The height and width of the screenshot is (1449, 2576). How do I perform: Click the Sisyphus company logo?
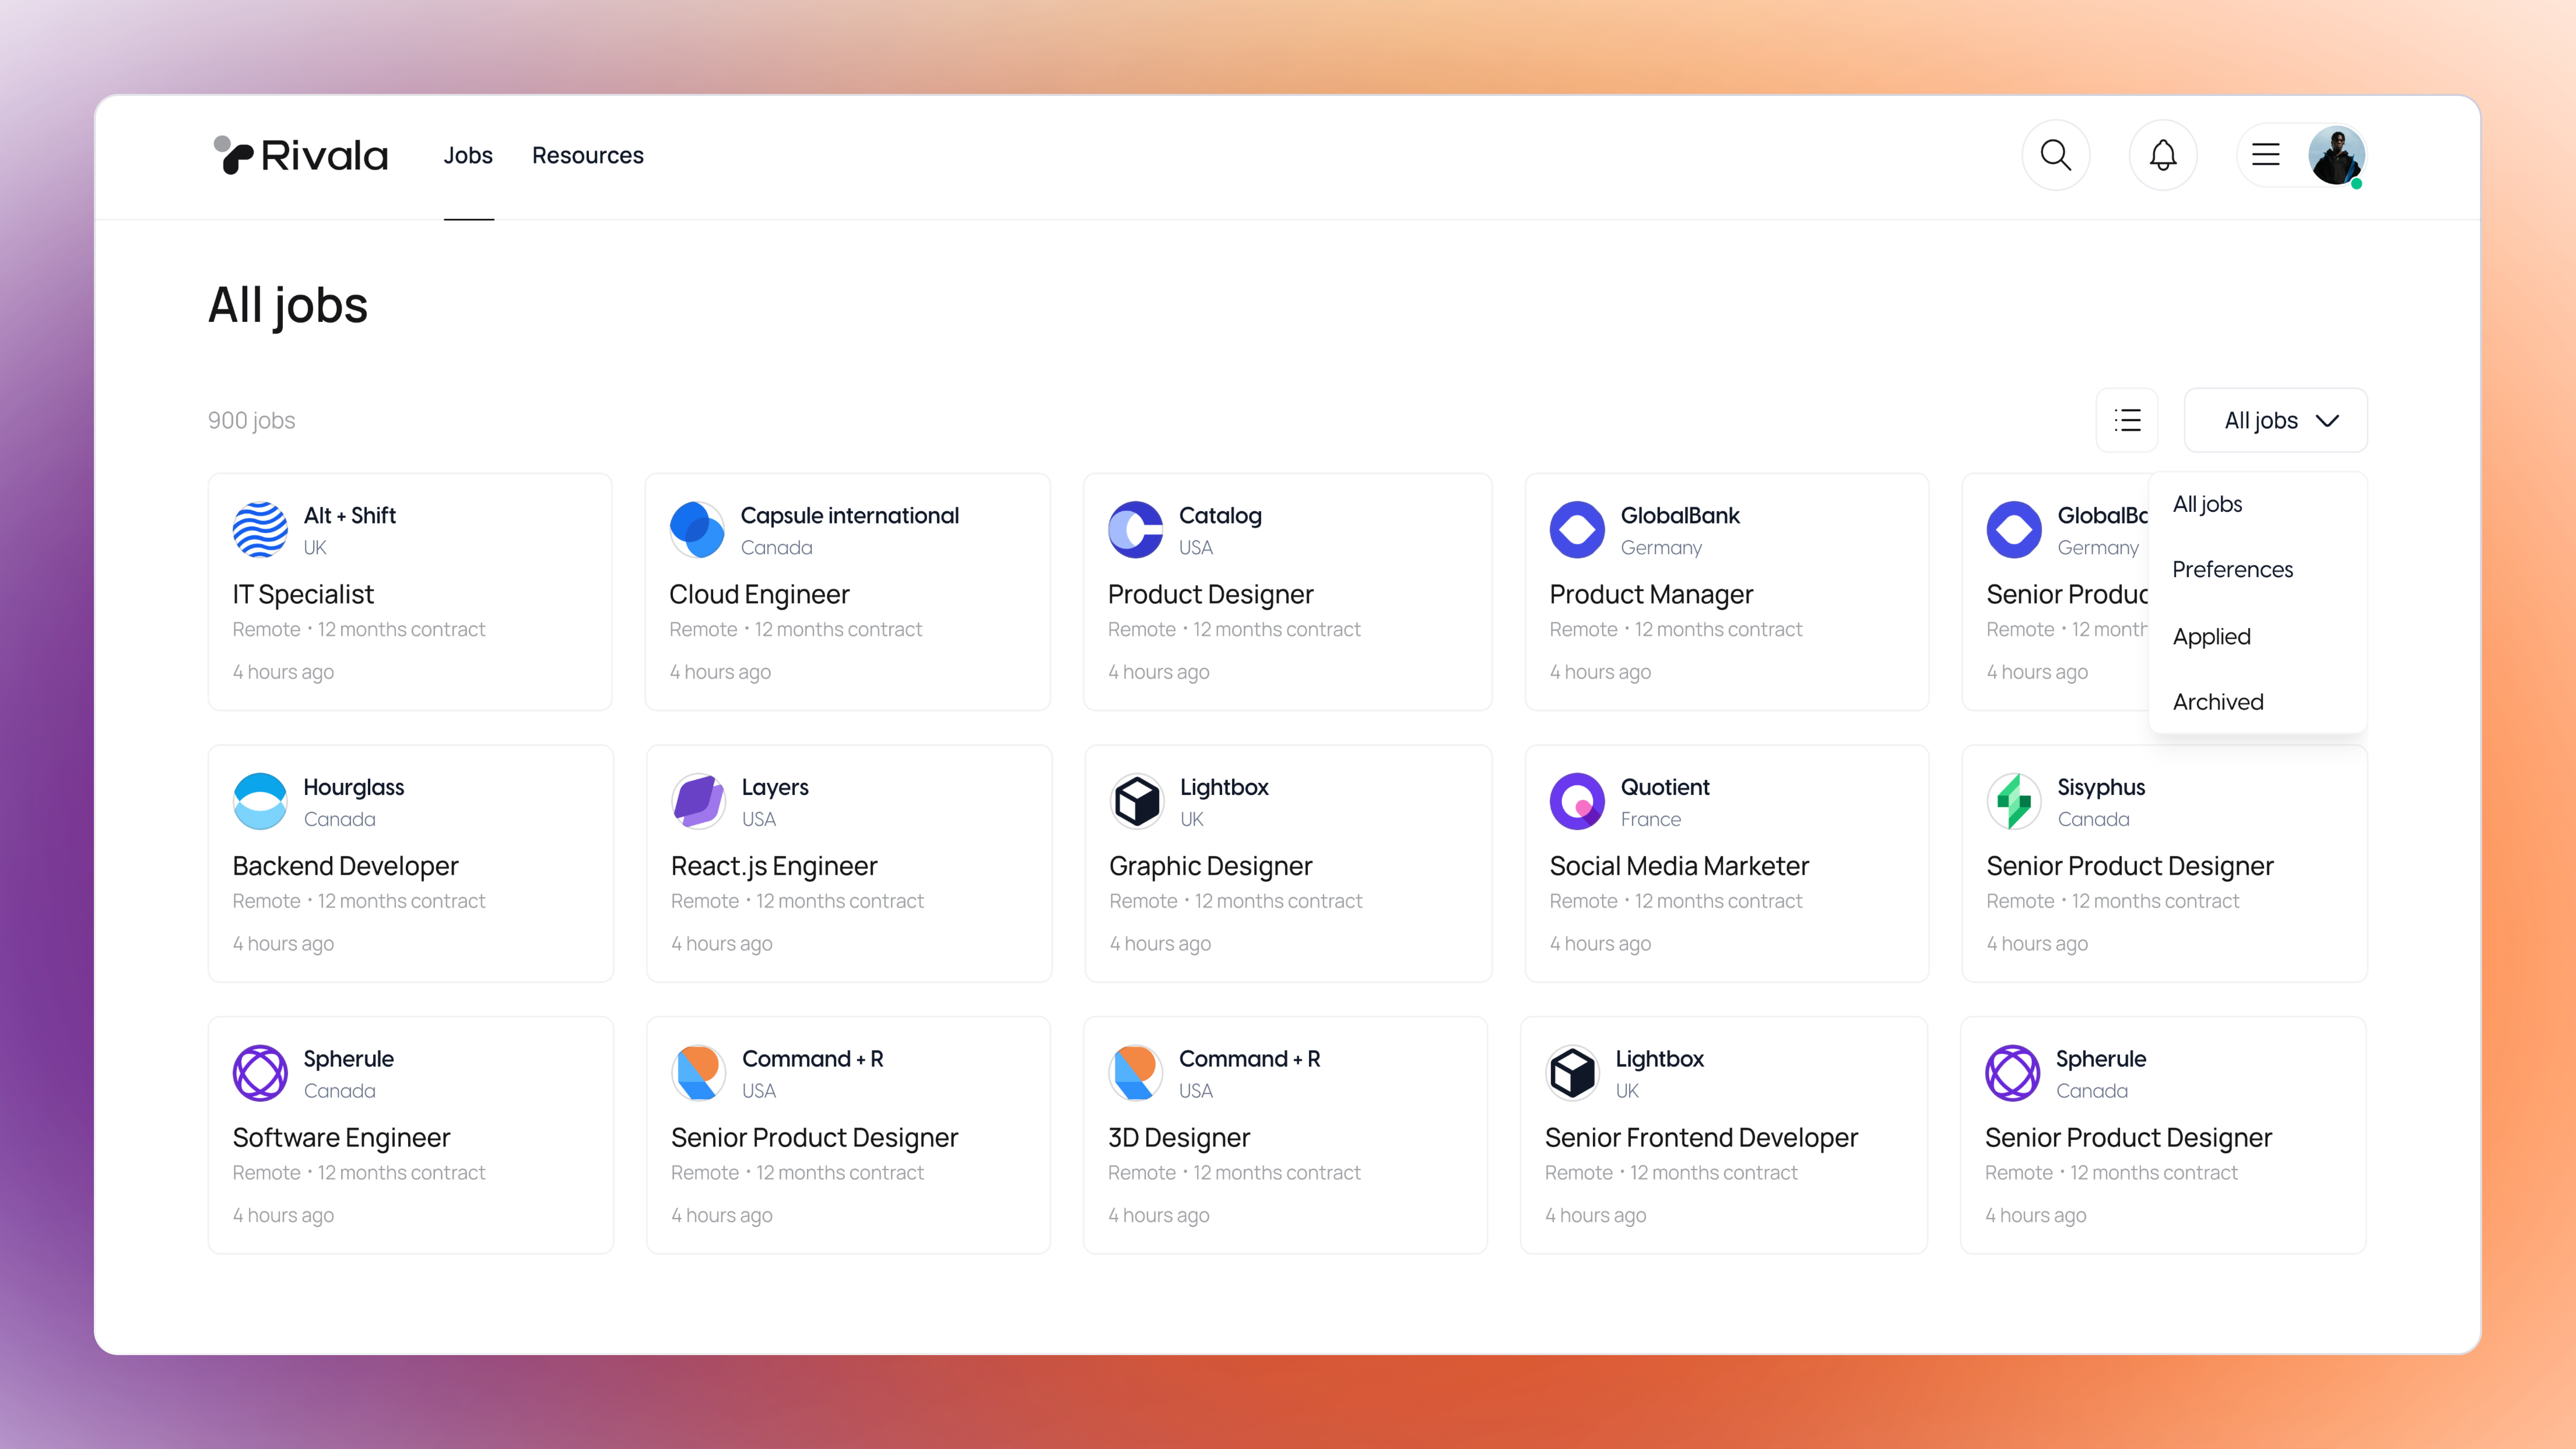(x=2014, y=801)
